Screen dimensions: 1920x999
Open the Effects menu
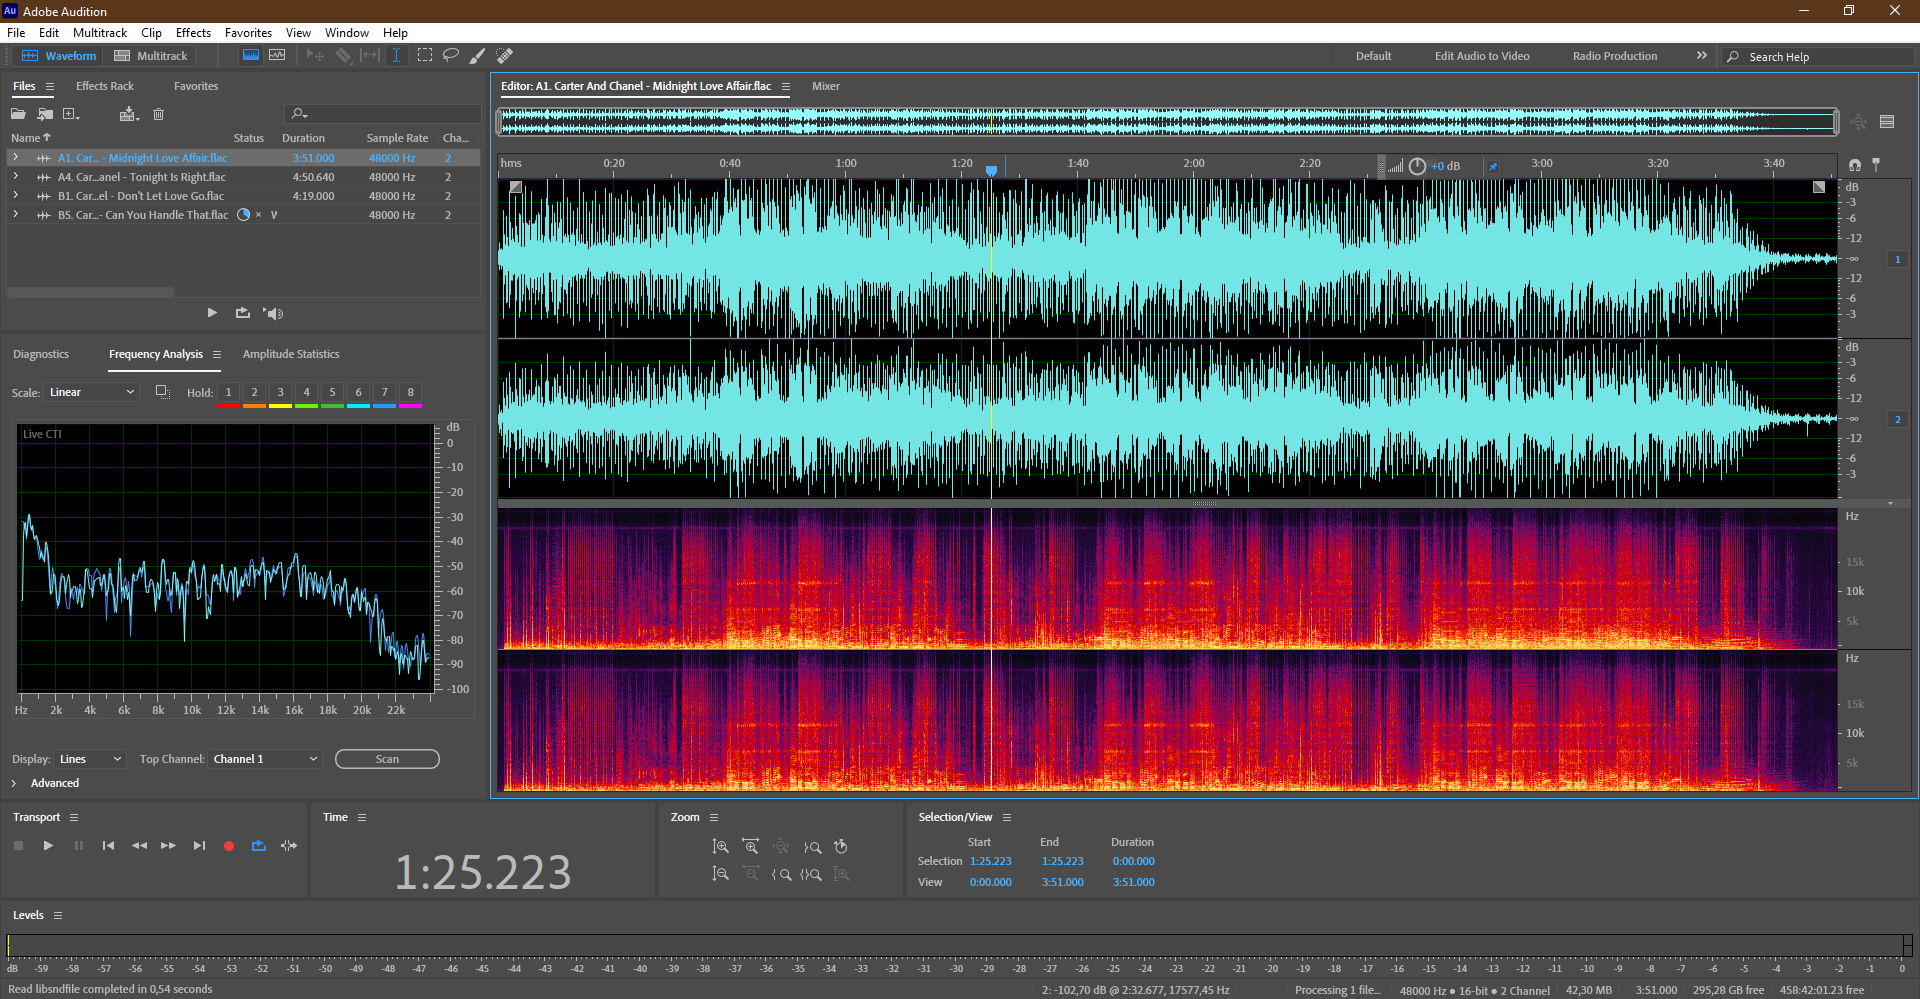[x=193, y=33]
